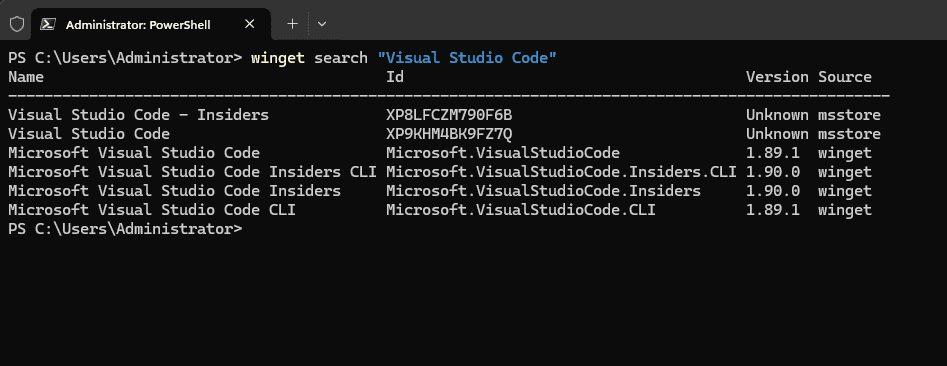Close the Administrator: PowerShell tab
Screen dimensions: 947x366
click(x=249, y=24)
